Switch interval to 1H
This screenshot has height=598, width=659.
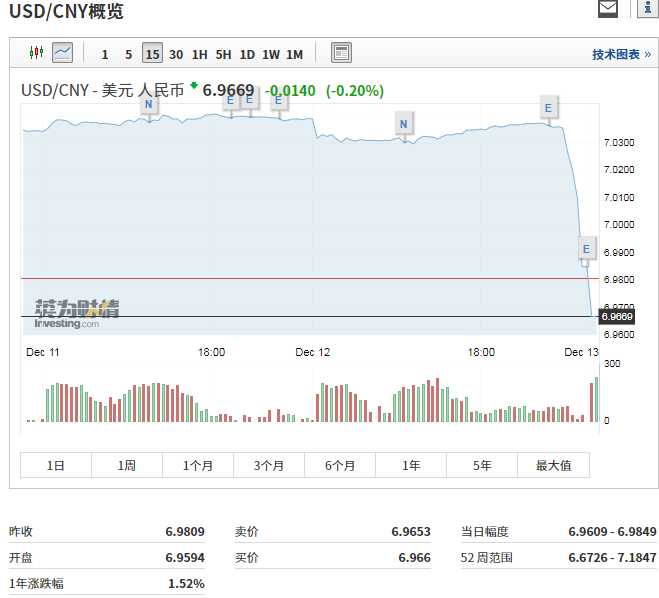pyautogui.click(x=199, y=54)
